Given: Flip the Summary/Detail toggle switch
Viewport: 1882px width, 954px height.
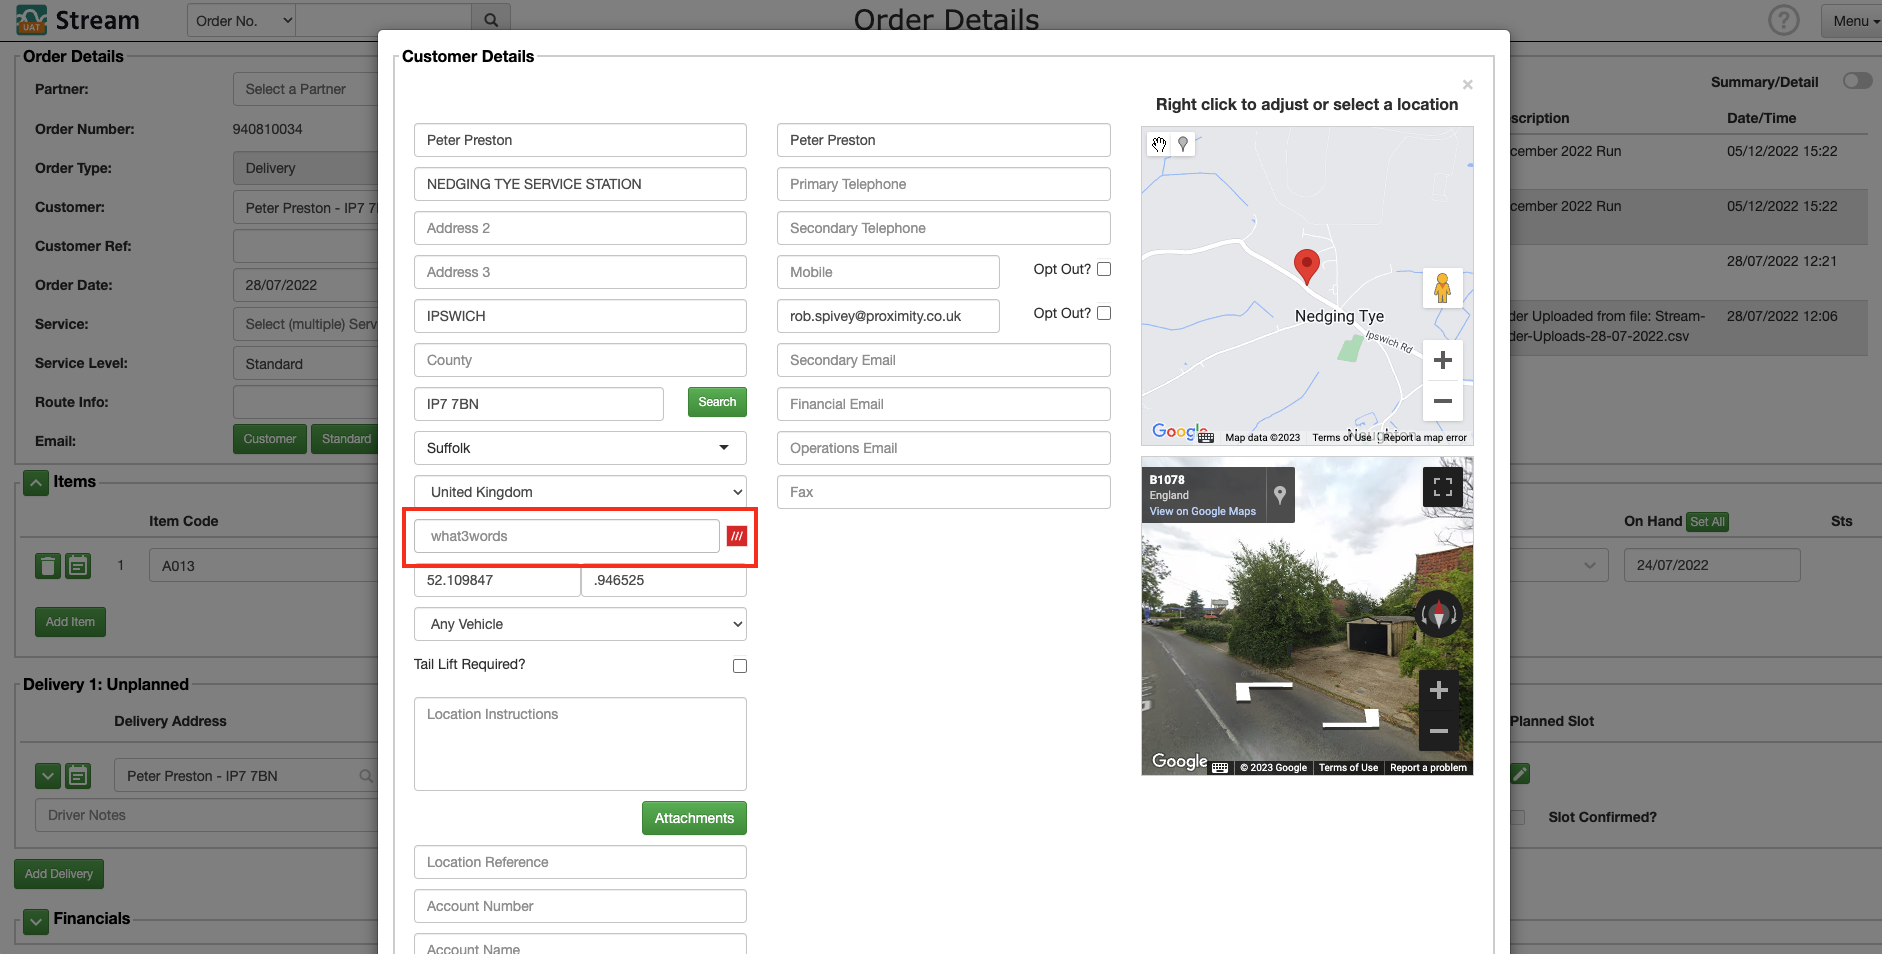Looking at the screenshot, I should tap(1858, 81).
